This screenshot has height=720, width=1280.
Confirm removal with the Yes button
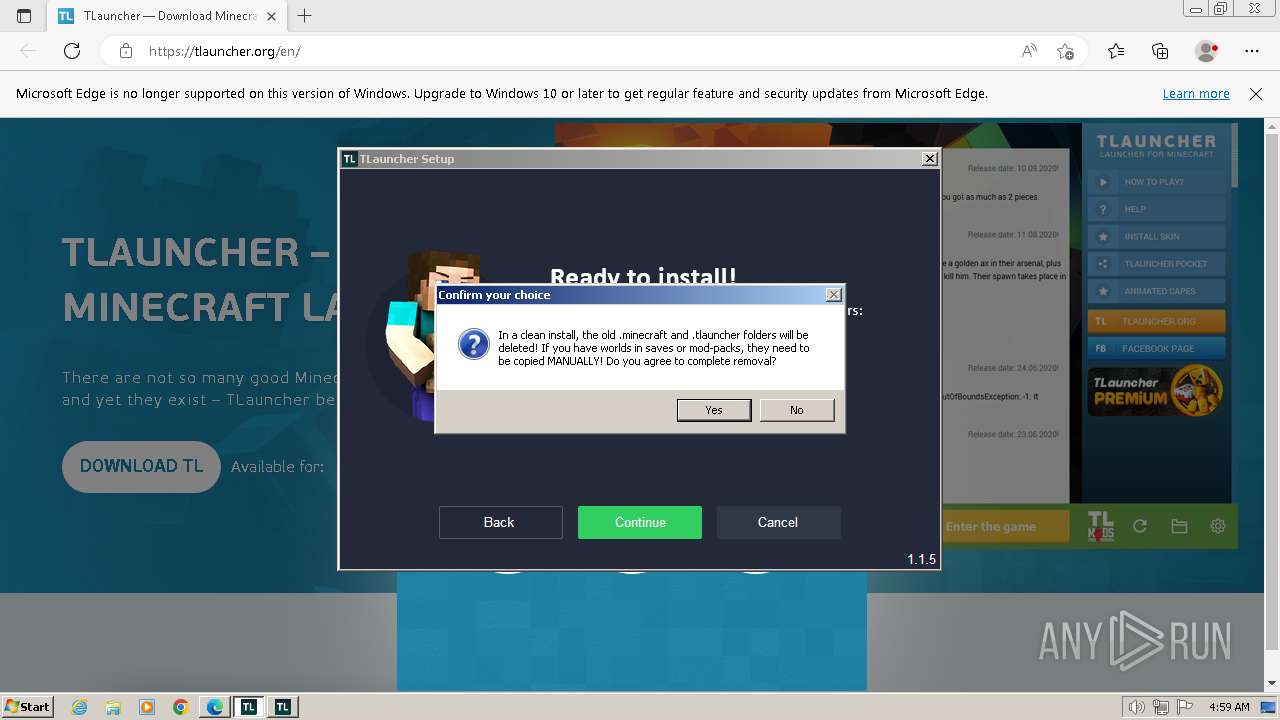pyautogui.click(x=713, y=410)
